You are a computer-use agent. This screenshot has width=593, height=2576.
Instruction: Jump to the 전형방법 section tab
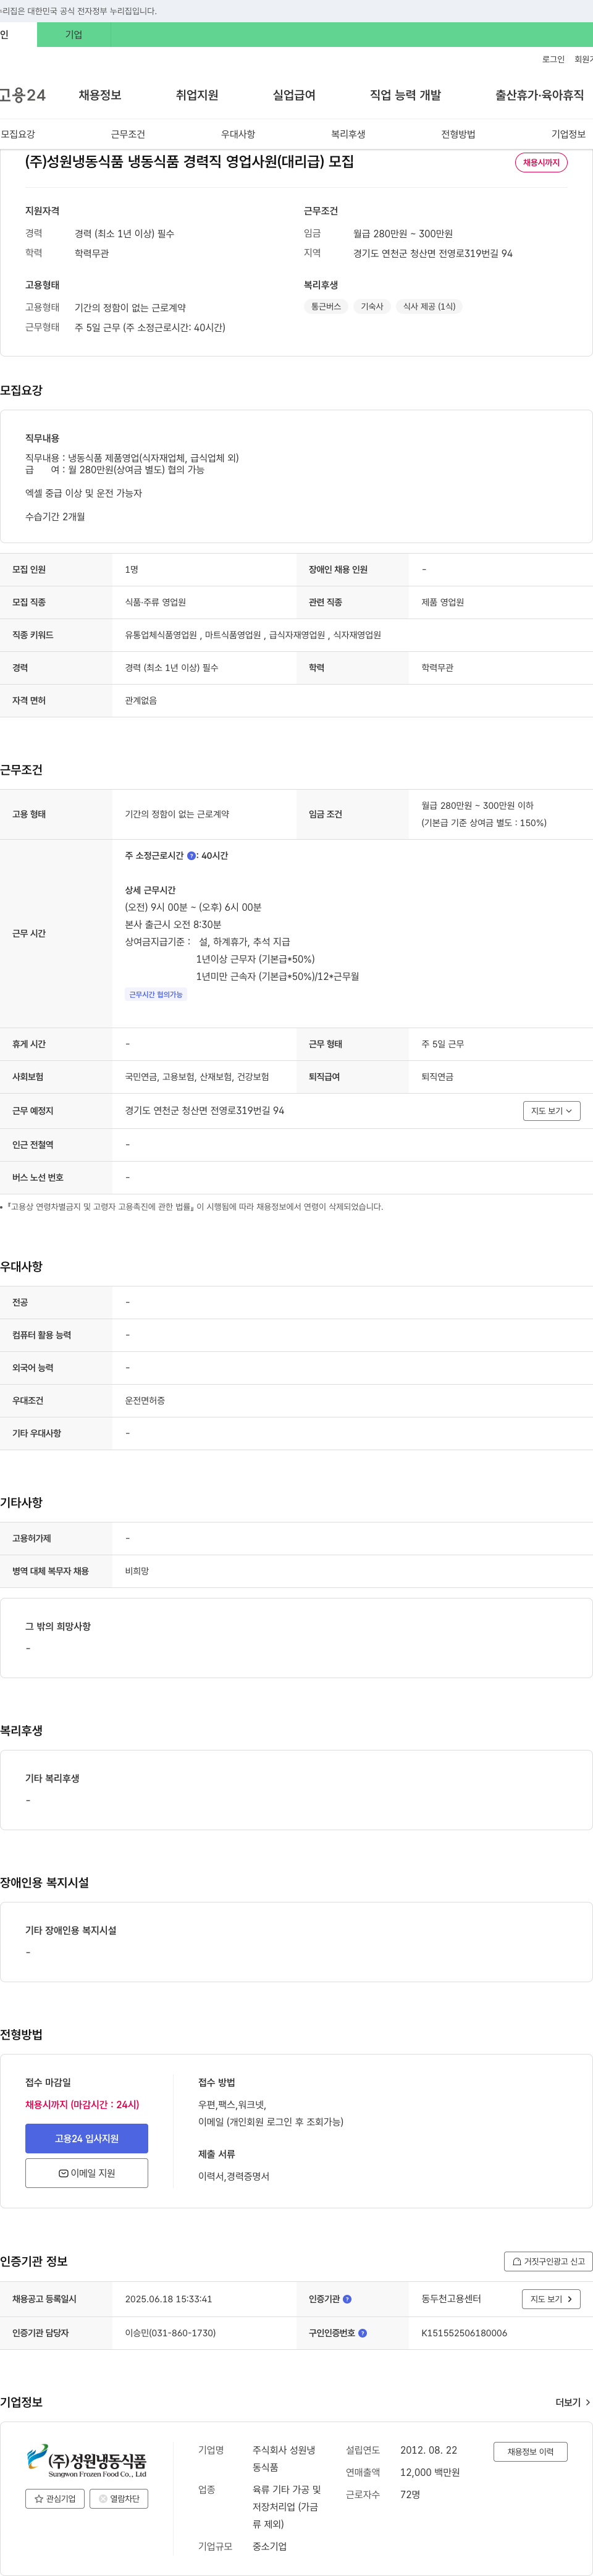458,134
